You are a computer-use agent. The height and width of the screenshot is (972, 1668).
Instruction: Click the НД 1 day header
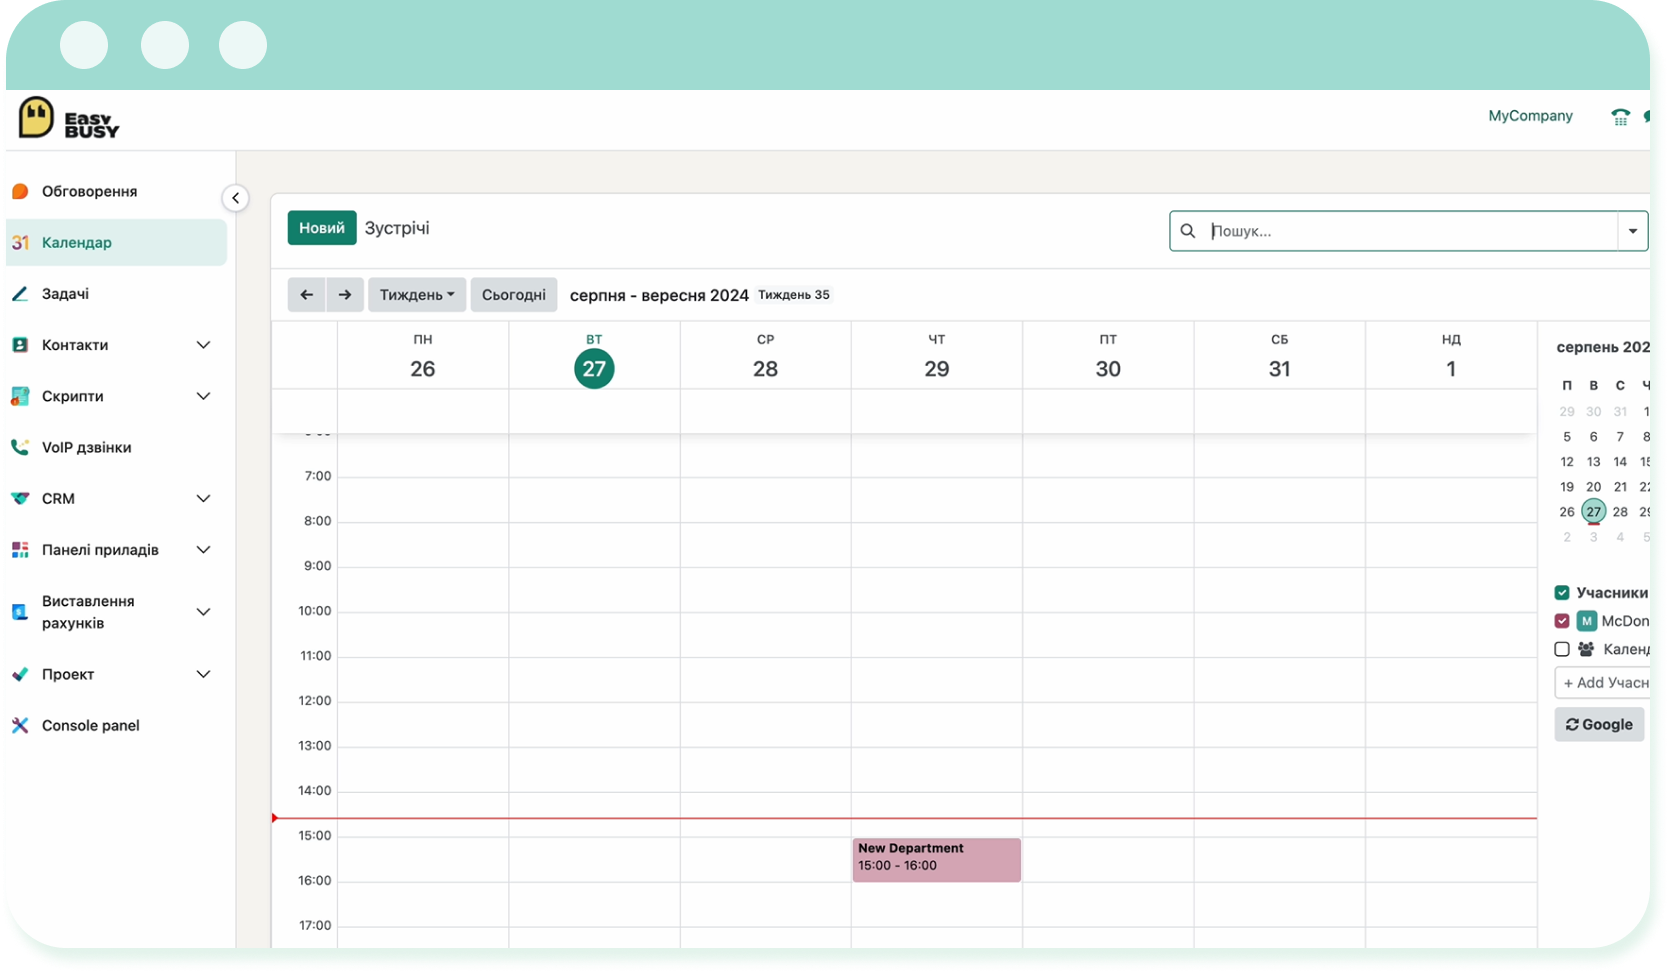pyautogui.click(x=1451, y=356)
